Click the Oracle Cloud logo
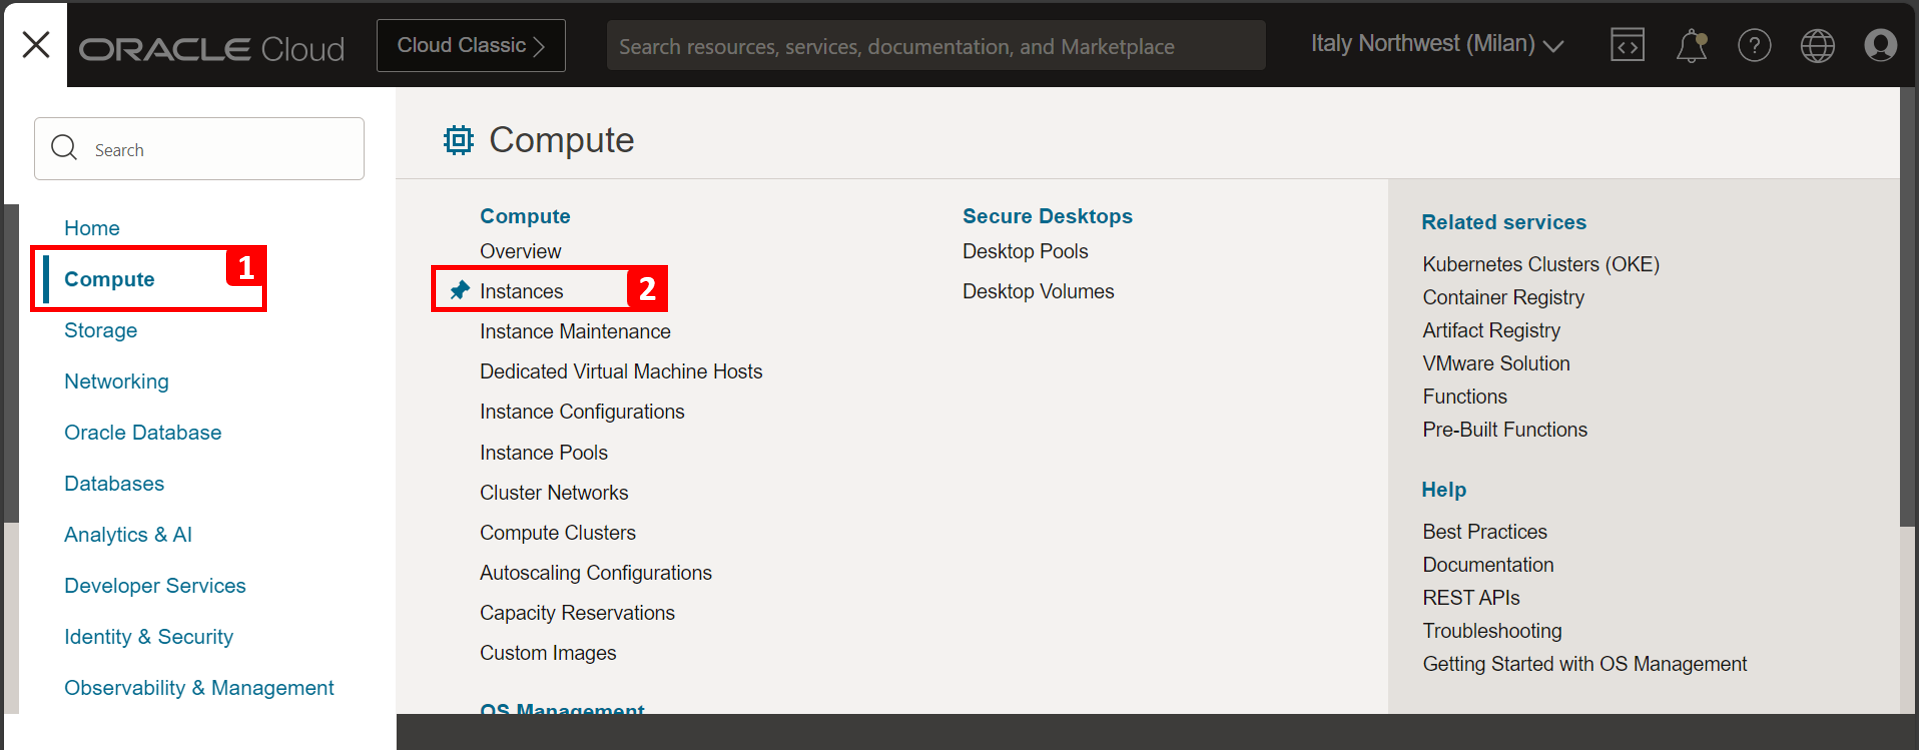The width and height of the screenshot is (1919, 750). point(212,49)
